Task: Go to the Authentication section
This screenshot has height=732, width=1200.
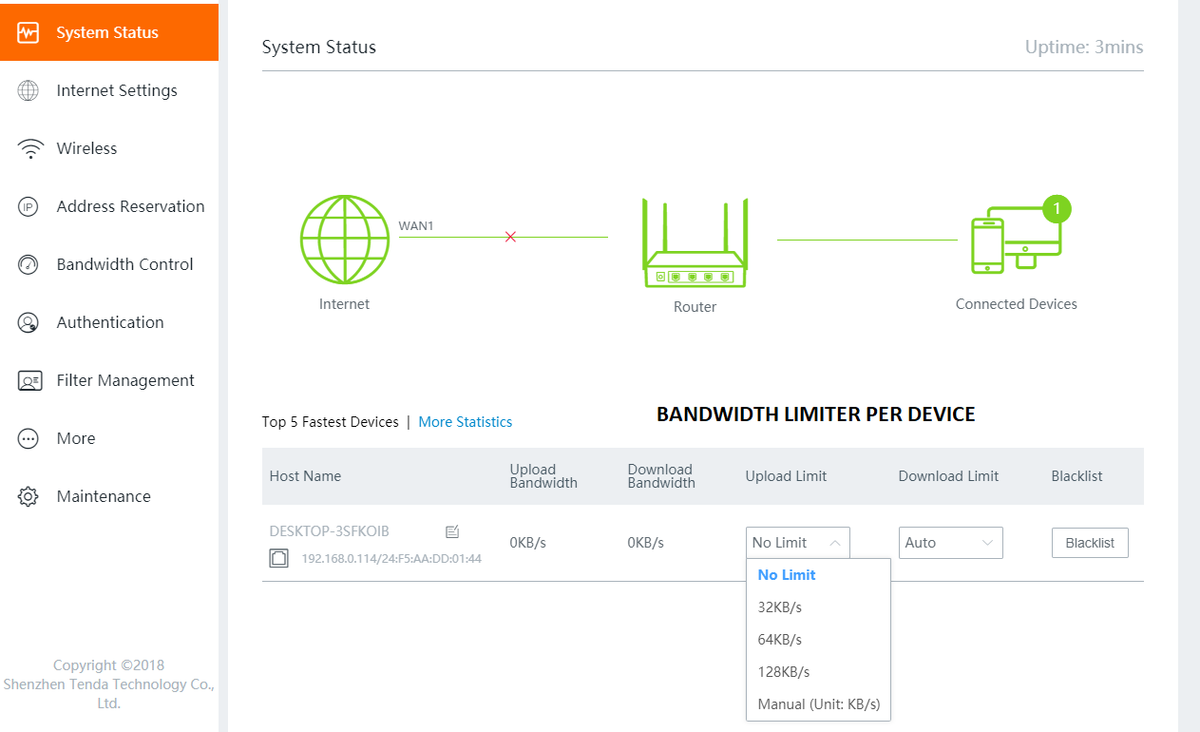Action: 110,323
